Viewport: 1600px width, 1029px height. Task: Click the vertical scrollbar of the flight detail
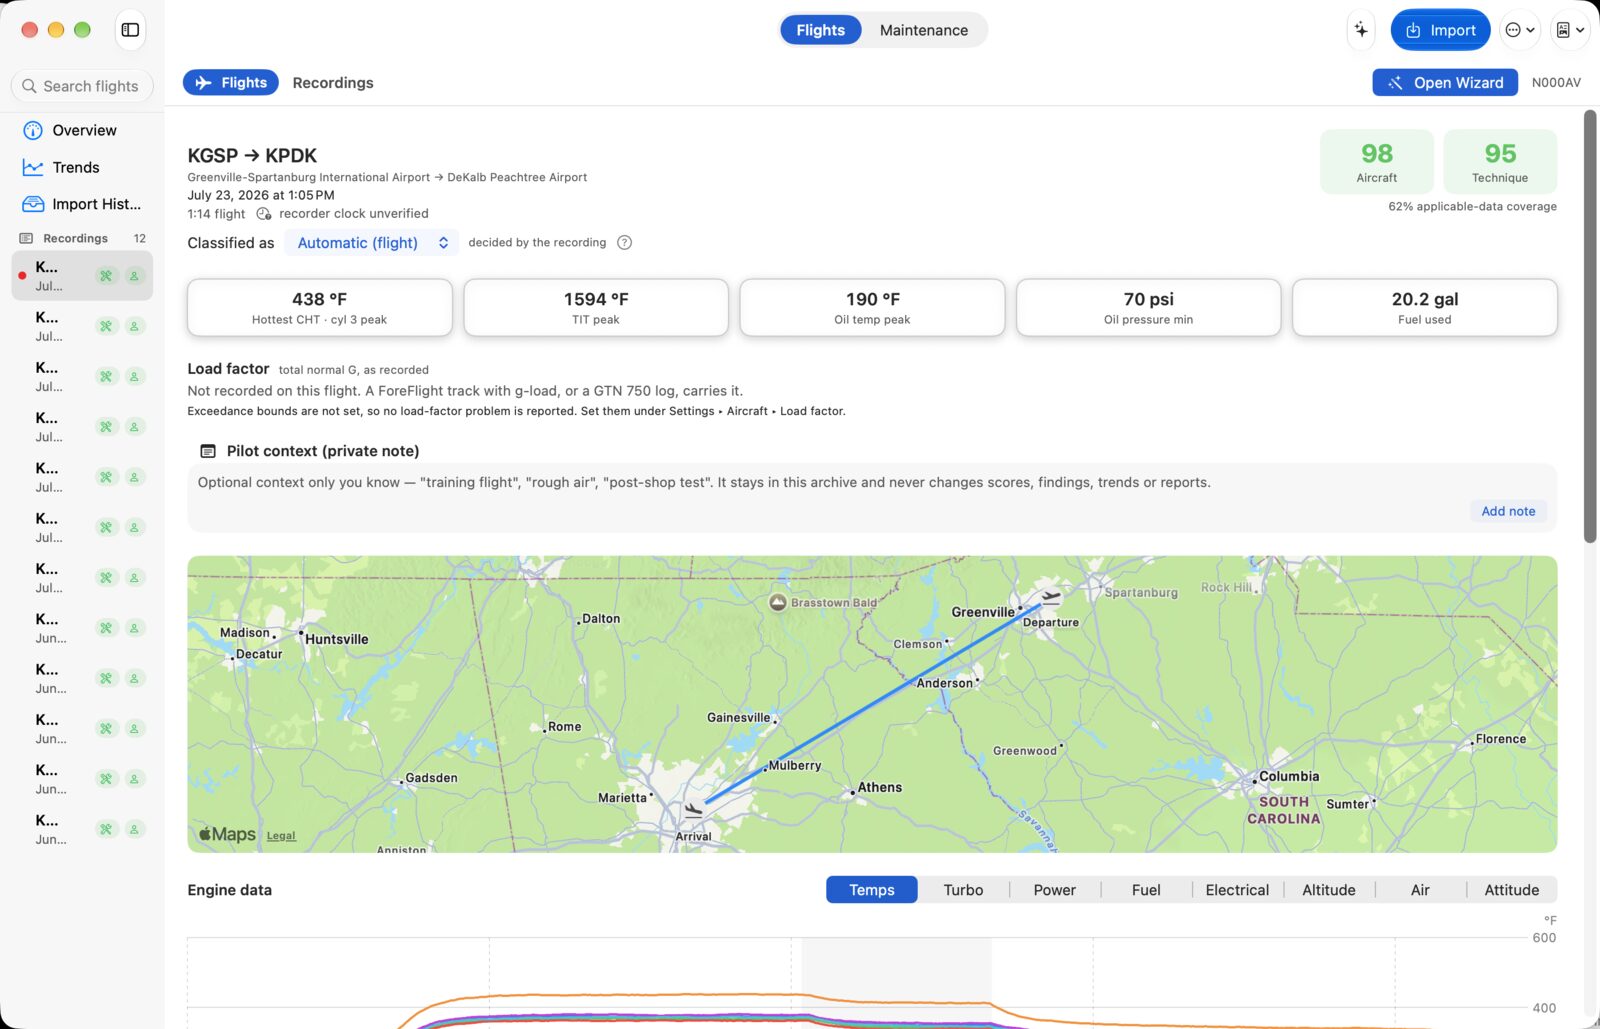coord(1590,328)
